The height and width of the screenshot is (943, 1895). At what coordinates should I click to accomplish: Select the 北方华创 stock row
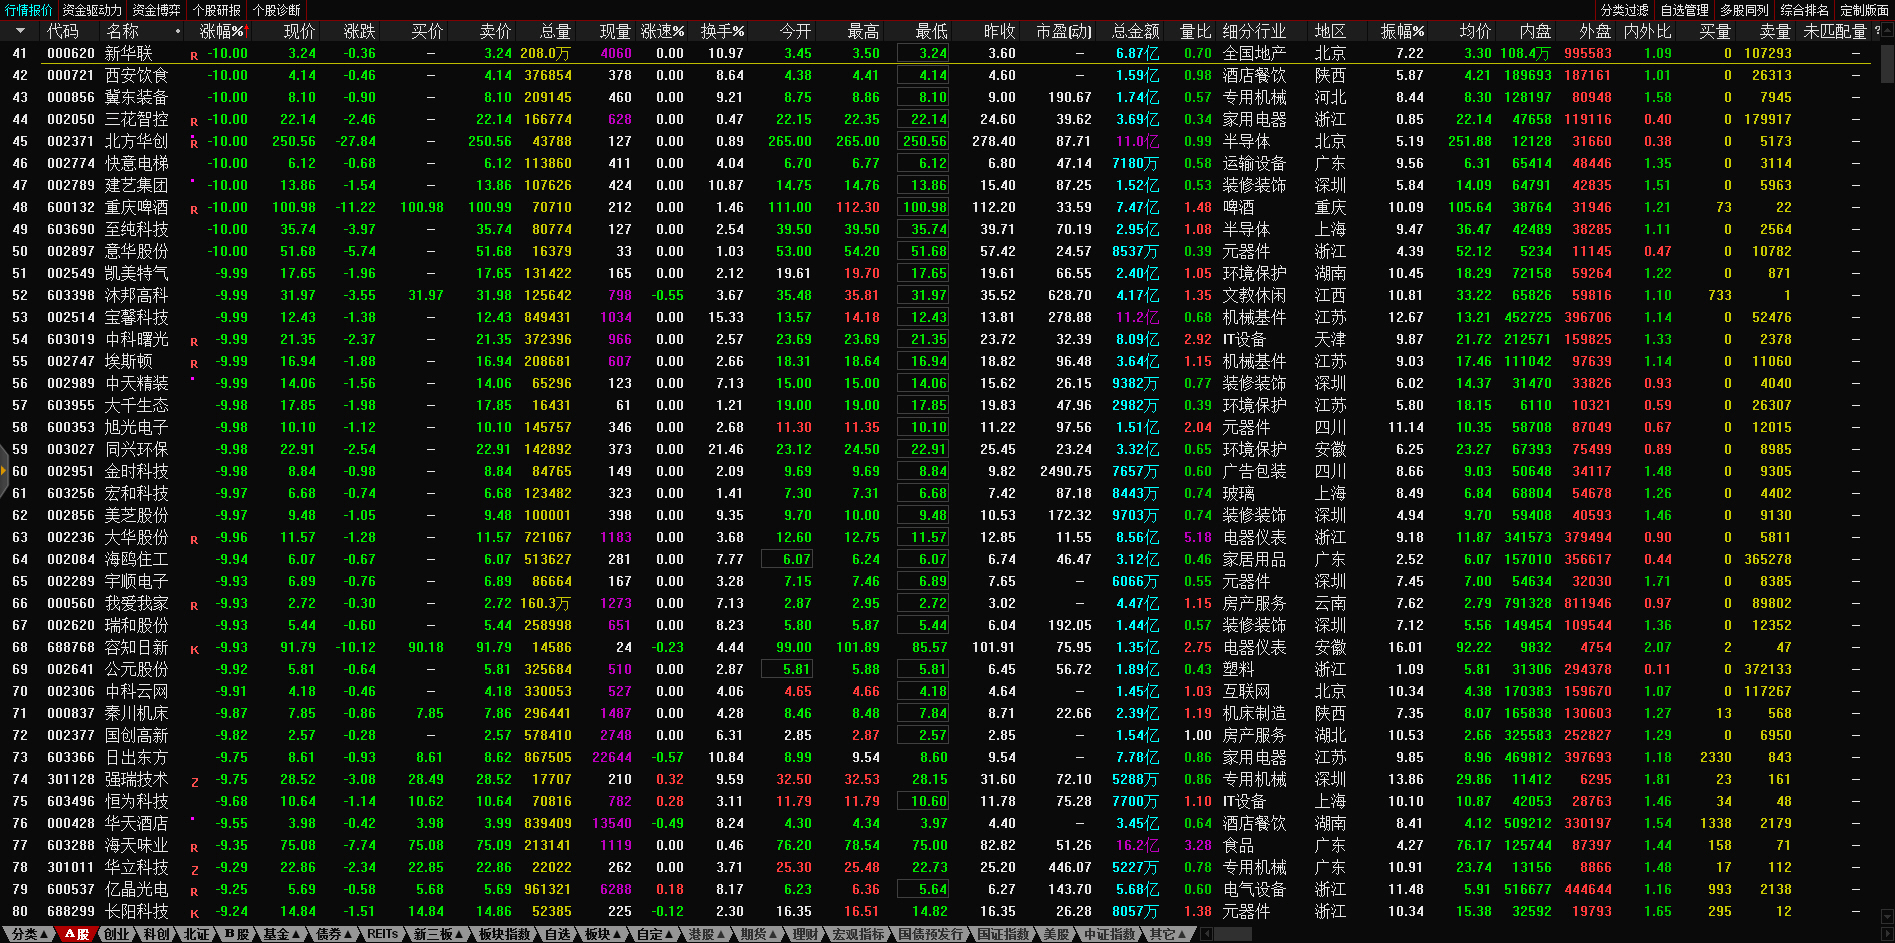[136, 142]
